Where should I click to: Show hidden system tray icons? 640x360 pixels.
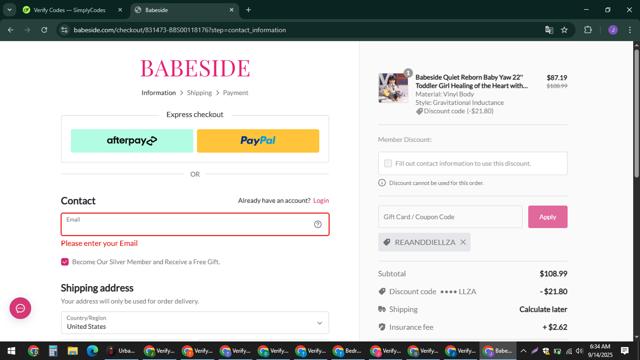tap(523, 351)
